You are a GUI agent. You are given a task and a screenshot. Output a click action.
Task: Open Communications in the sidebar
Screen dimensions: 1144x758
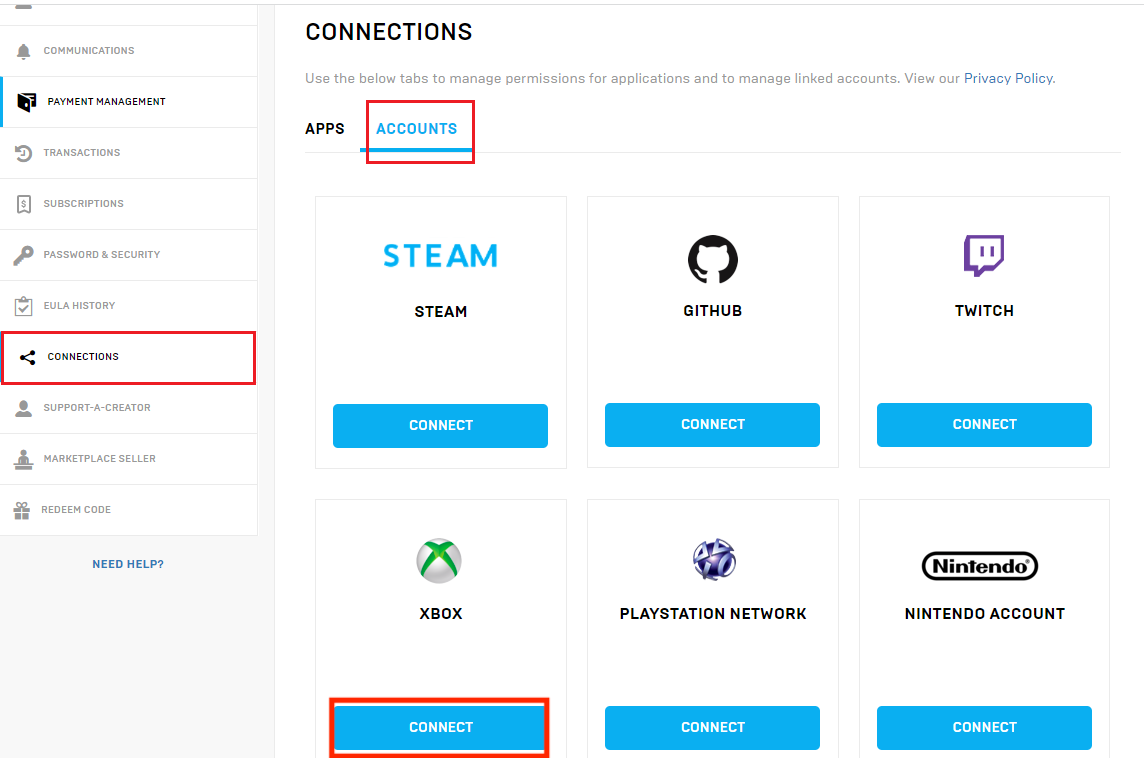(128, 51)
